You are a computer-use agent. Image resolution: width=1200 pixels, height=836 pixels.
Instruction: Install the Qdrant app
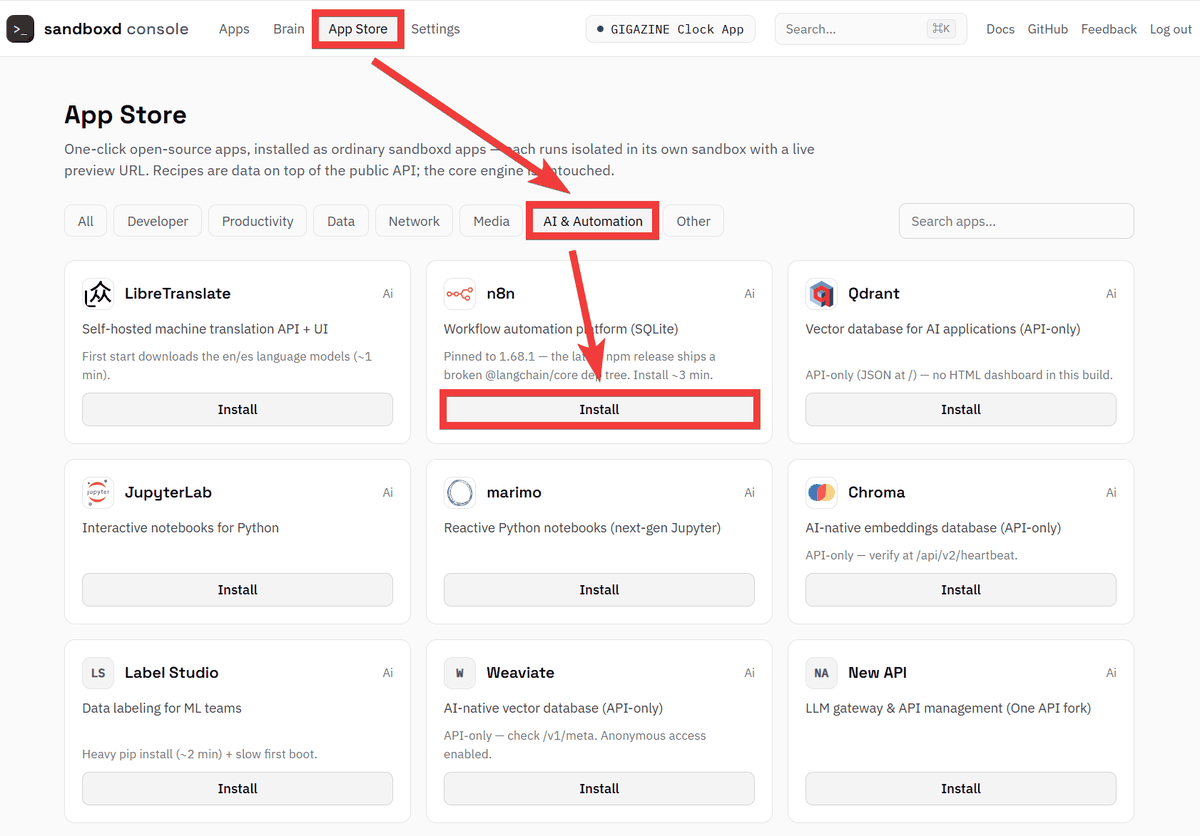961,409
